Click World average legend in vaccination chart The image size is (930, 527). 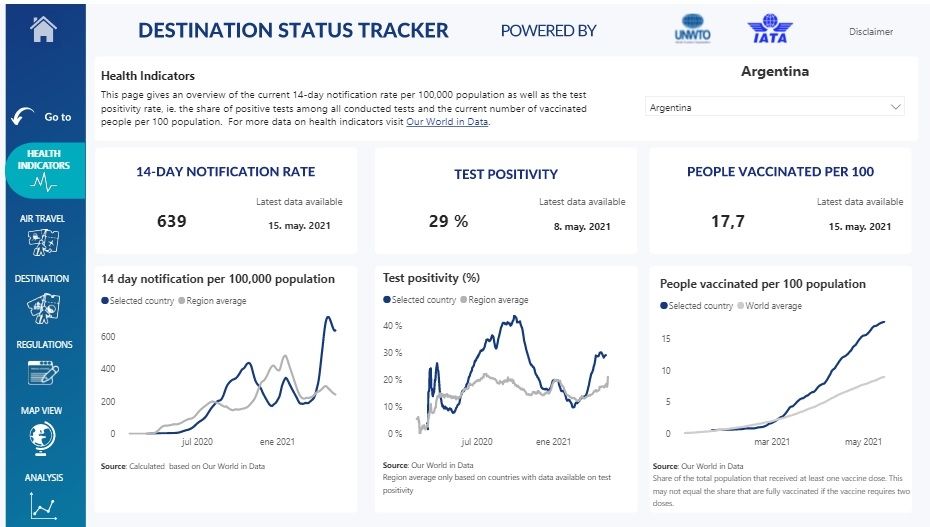pyautogui.click(x=773, y=306)
